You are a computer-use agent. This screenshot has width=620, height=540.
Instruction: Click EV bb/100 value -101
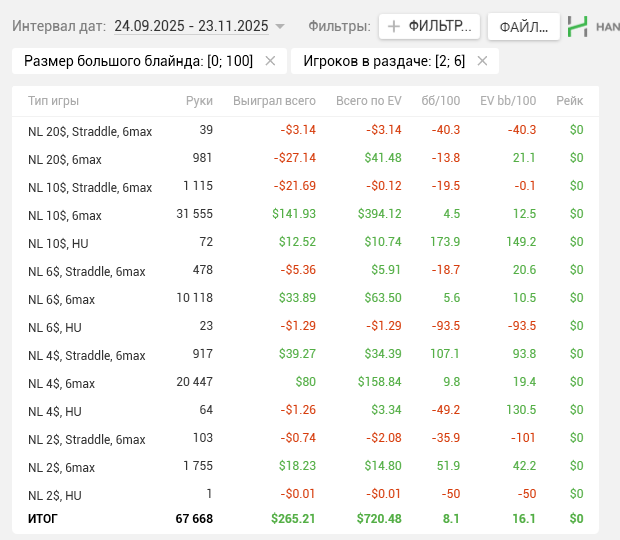(x=523, y=438)
